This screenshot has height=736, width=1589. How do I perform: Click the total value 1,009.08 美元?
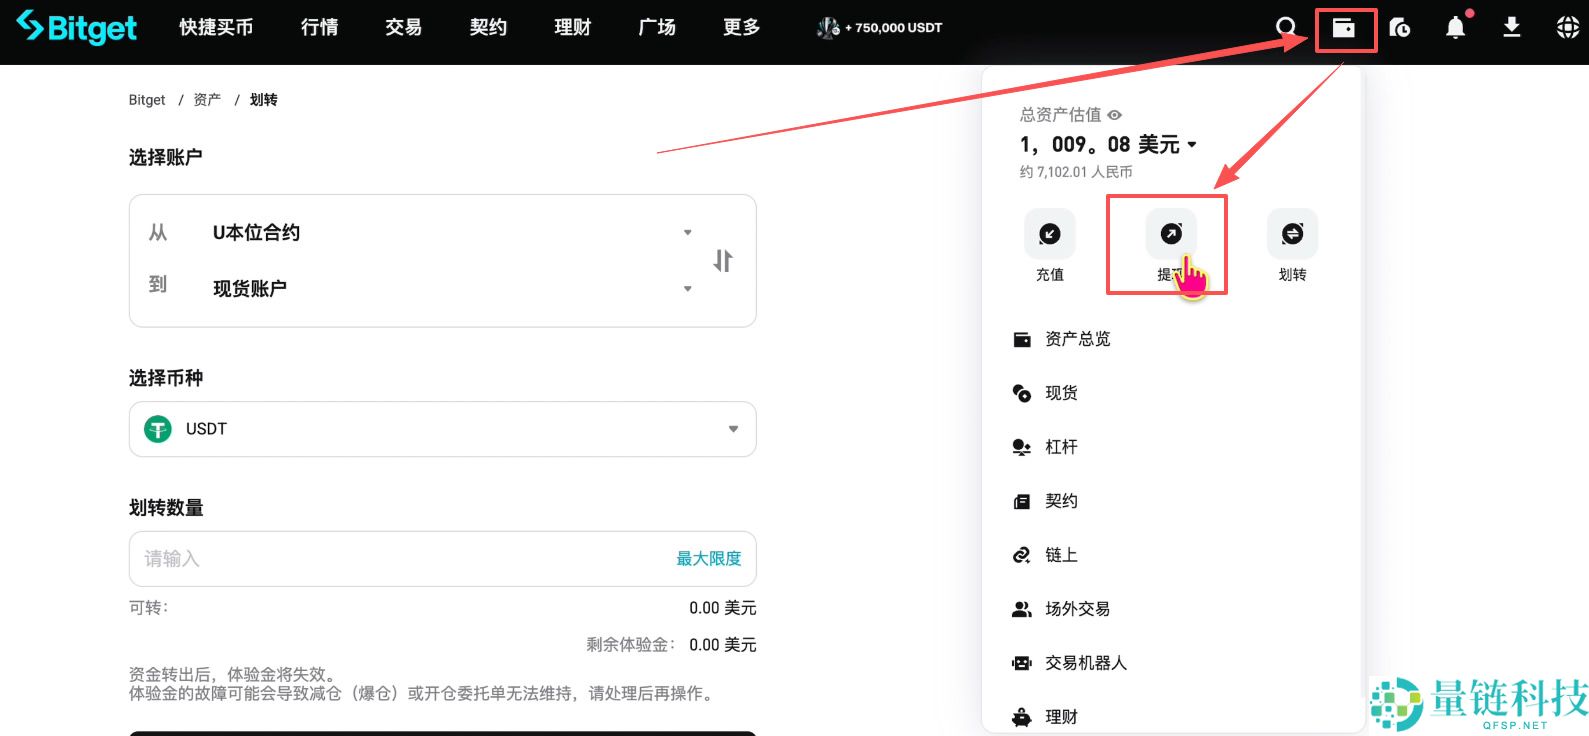(1100, 145)
